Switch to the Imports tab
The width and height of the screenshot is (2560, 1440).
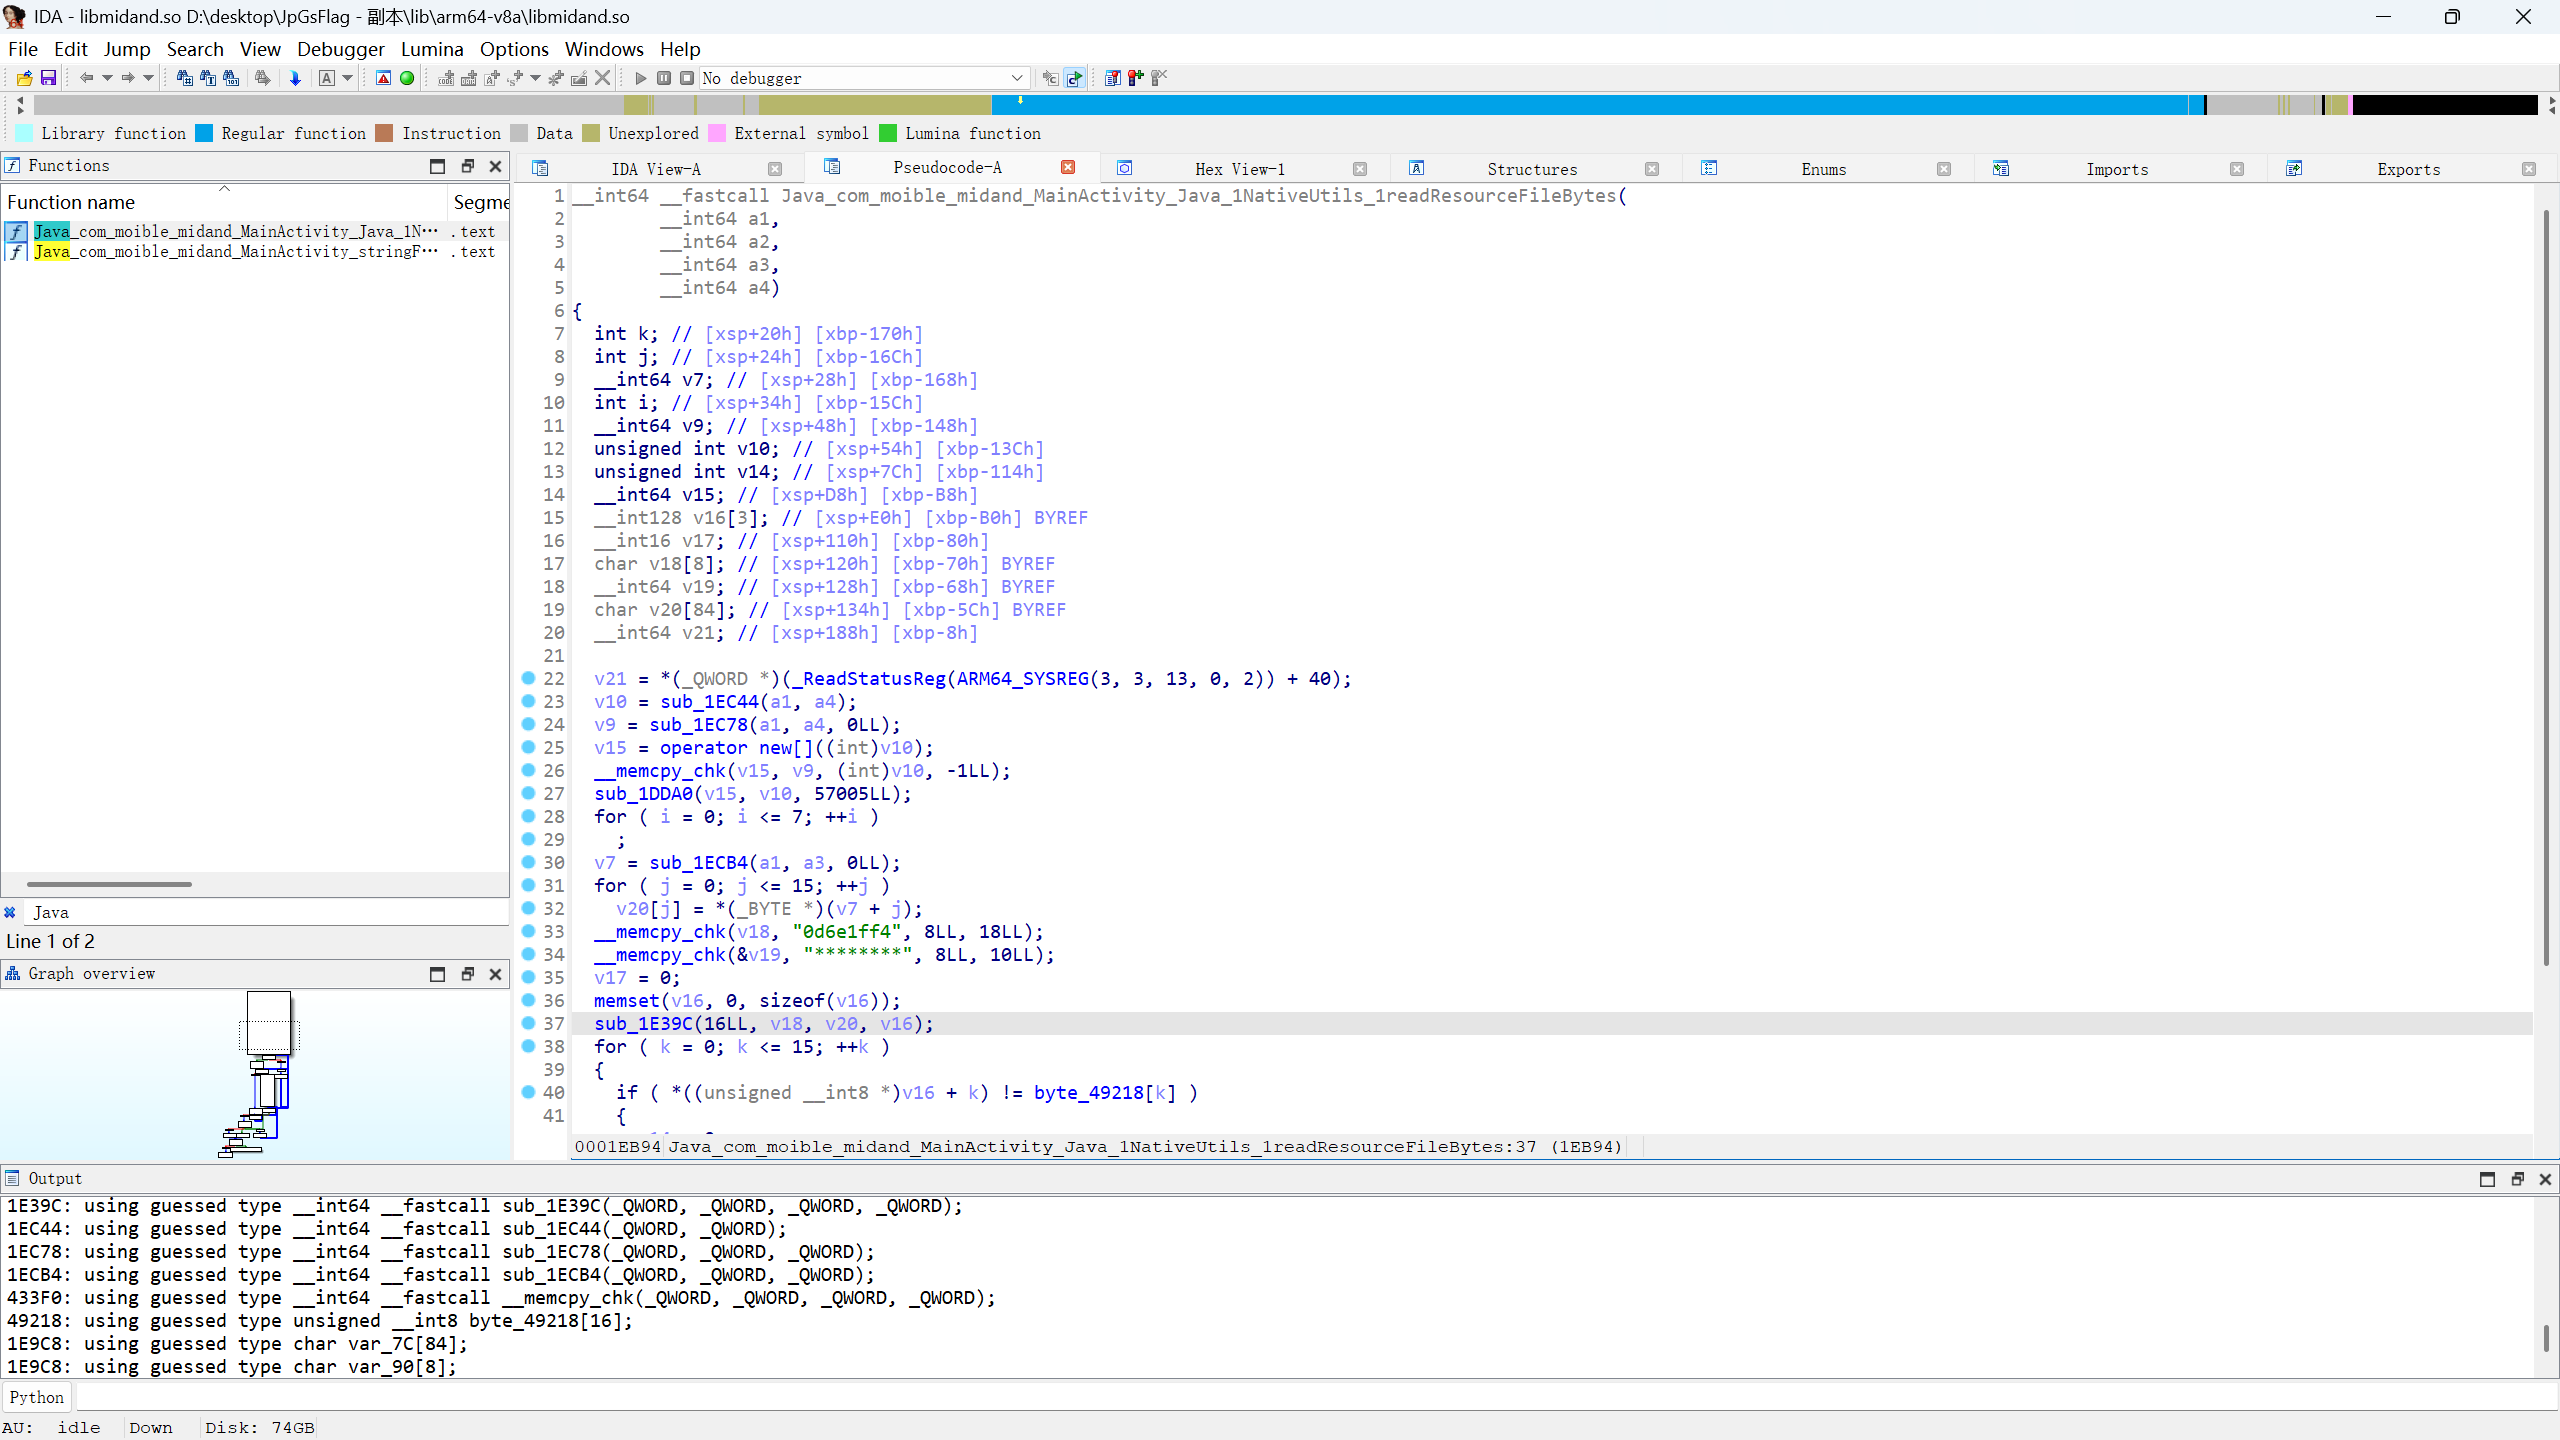(2117, 169)
